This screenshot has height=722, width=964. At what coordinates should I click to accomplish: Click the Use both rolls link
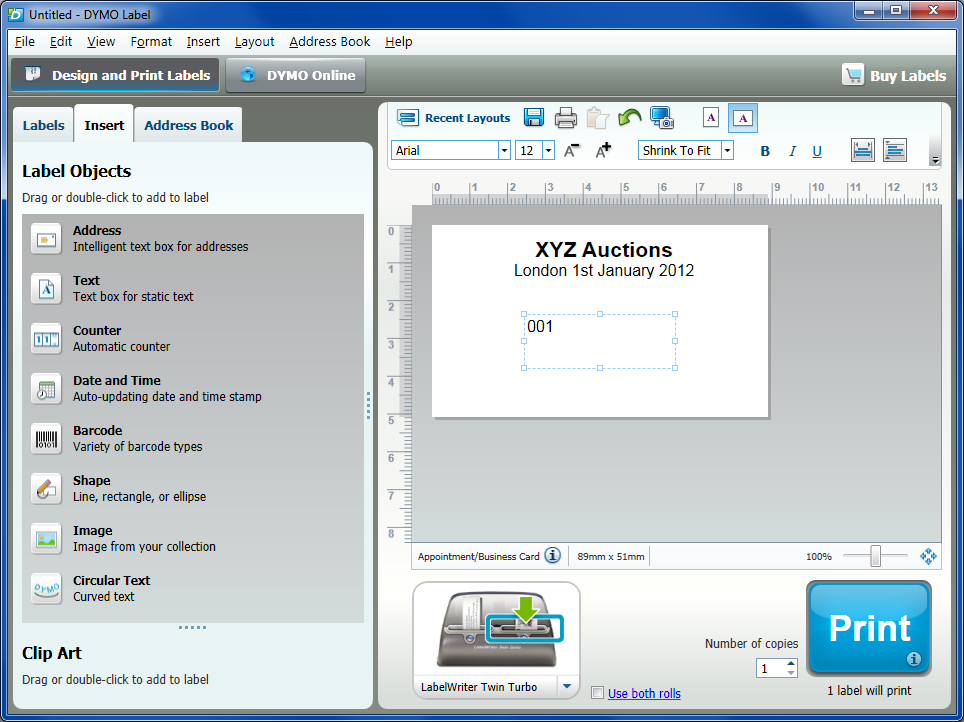click(x=644, y=694)
